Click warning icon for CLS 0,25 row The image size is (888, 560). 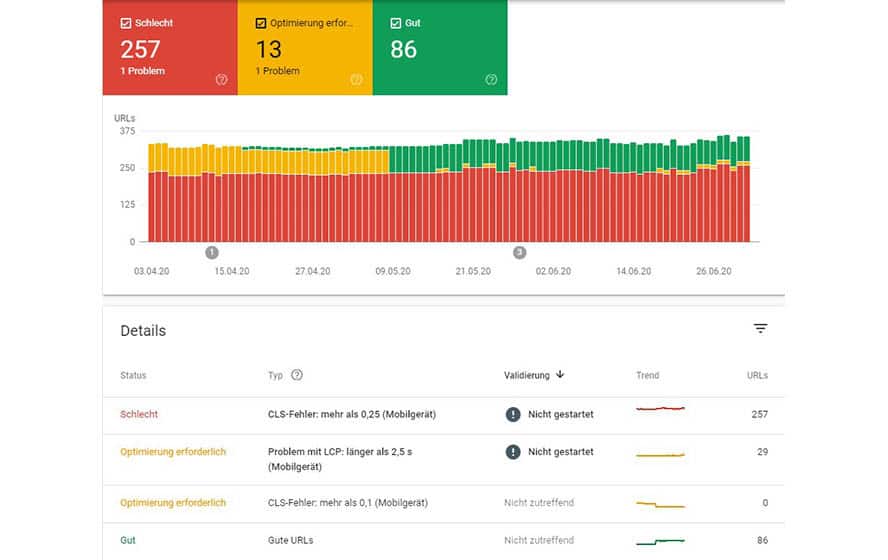(x=513, y=414)
